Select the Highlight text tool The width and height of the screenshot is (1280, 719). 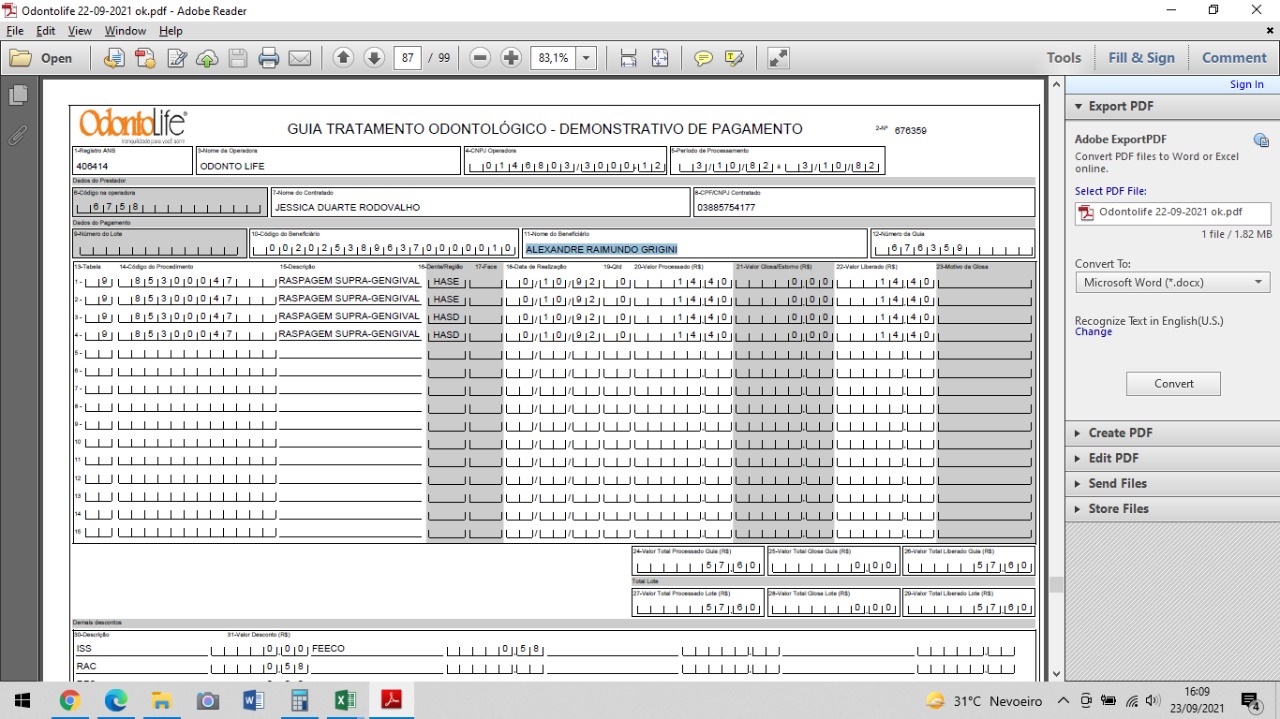click(x=735, y=58)
